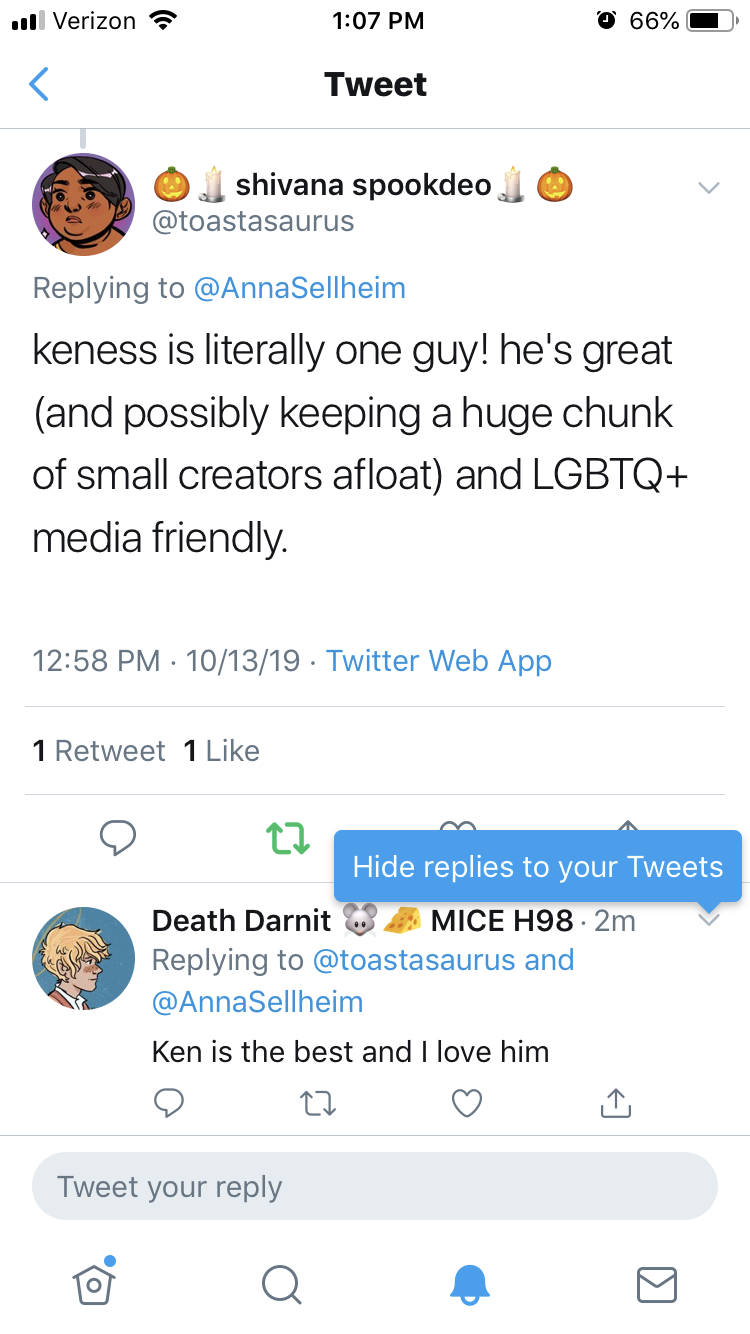Screen dimensions: 750x1334
Task: Open the Twitter Web App source link
Action: [x=439, y=661]
